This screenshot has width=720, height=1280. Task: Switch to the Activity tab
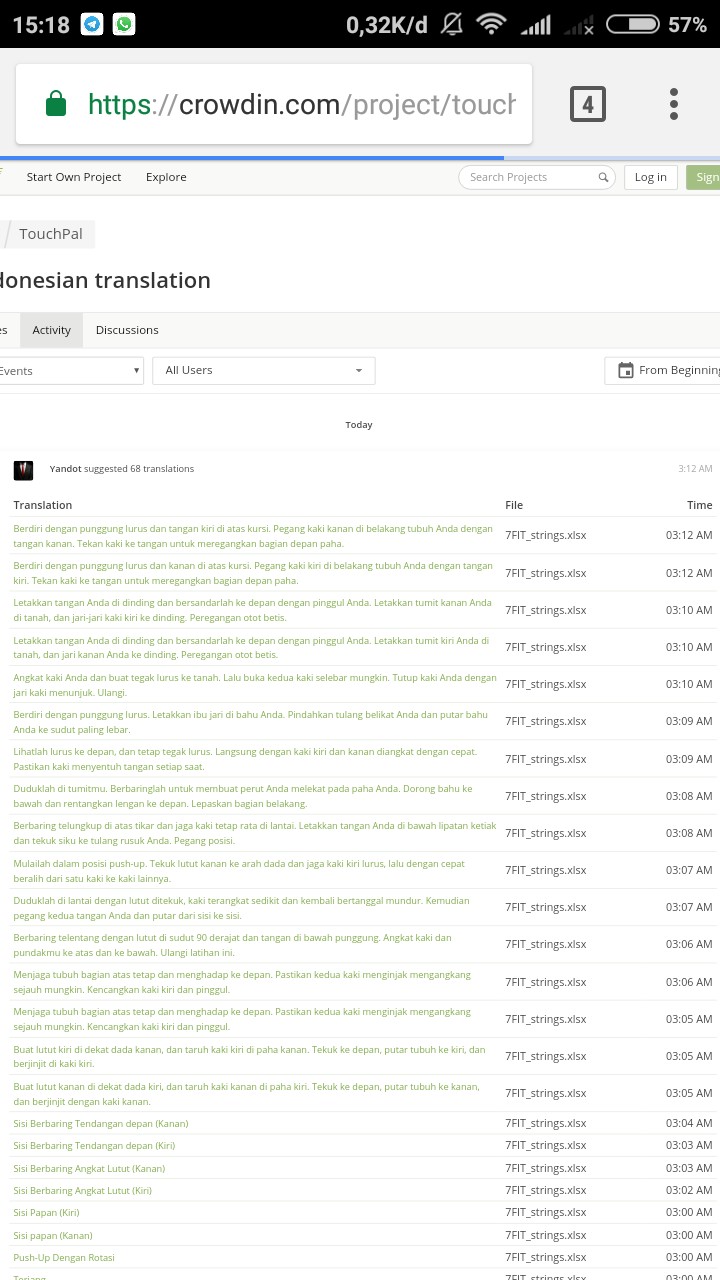[52, 330]
